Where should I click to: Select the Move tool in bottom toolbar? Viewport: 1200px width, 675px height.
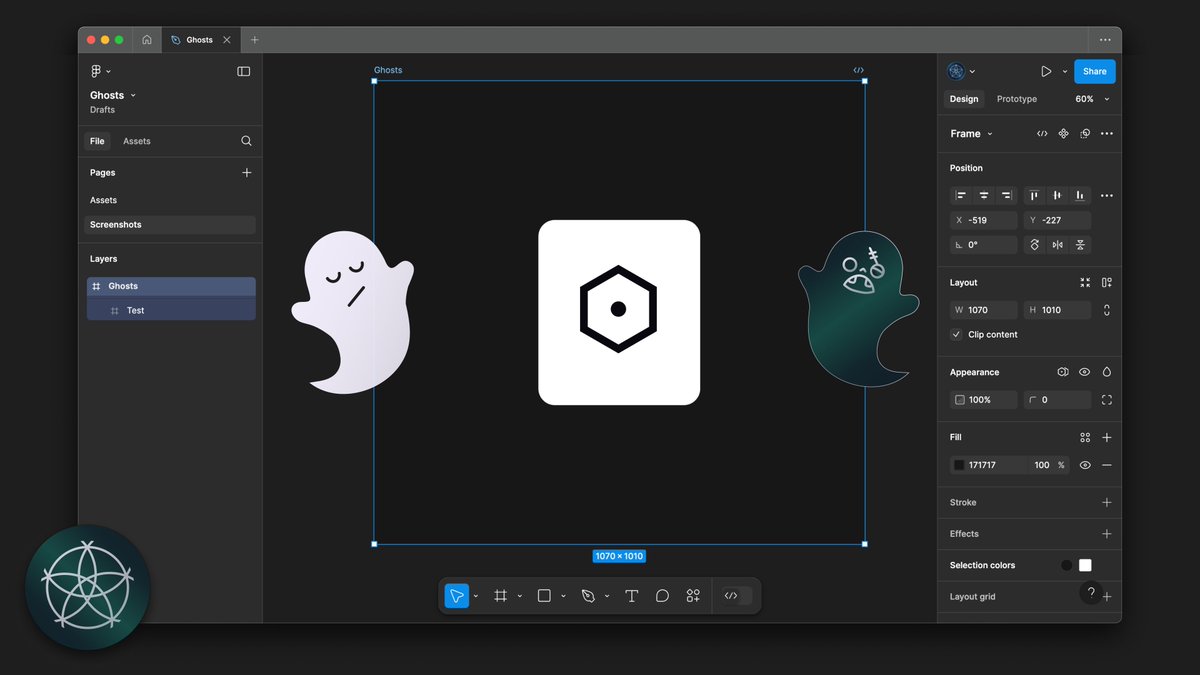coord(456,596)
